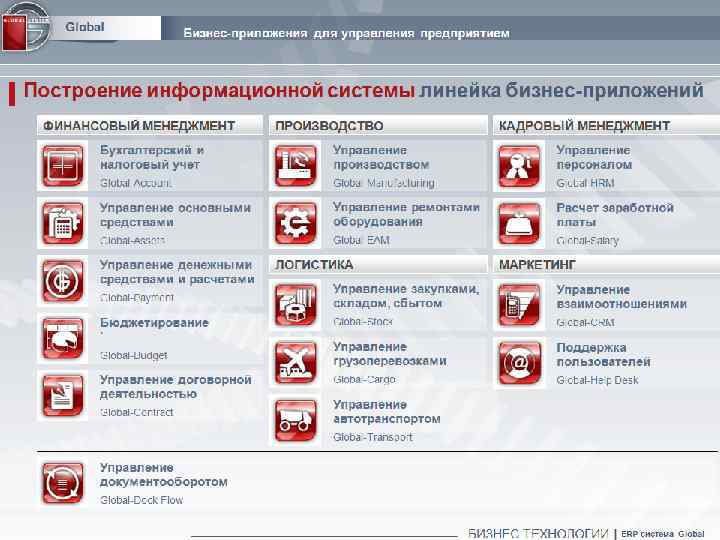Select the heading Построение информационной системы
This screenshot has width=720, height=540.
219,90
